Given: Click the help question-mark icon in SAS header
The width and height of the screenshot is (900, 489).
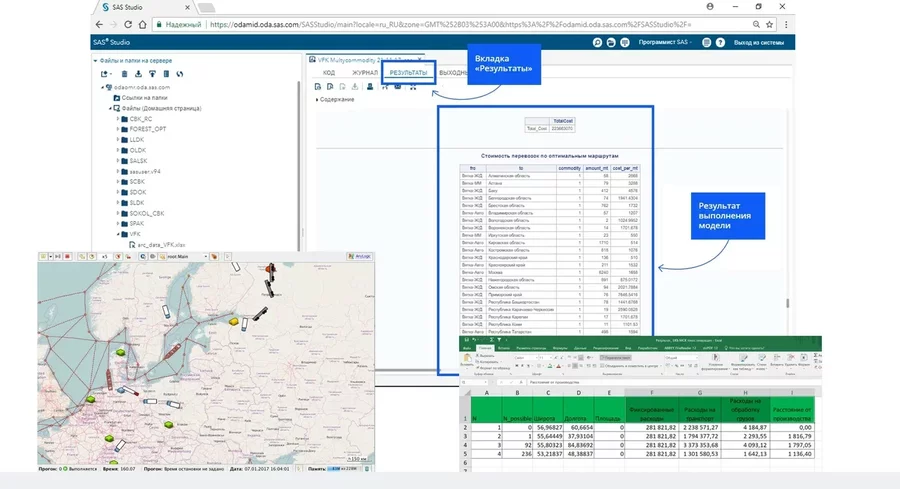Looking at the screenshot, I should pyautogui.click(x=720, y=42).
